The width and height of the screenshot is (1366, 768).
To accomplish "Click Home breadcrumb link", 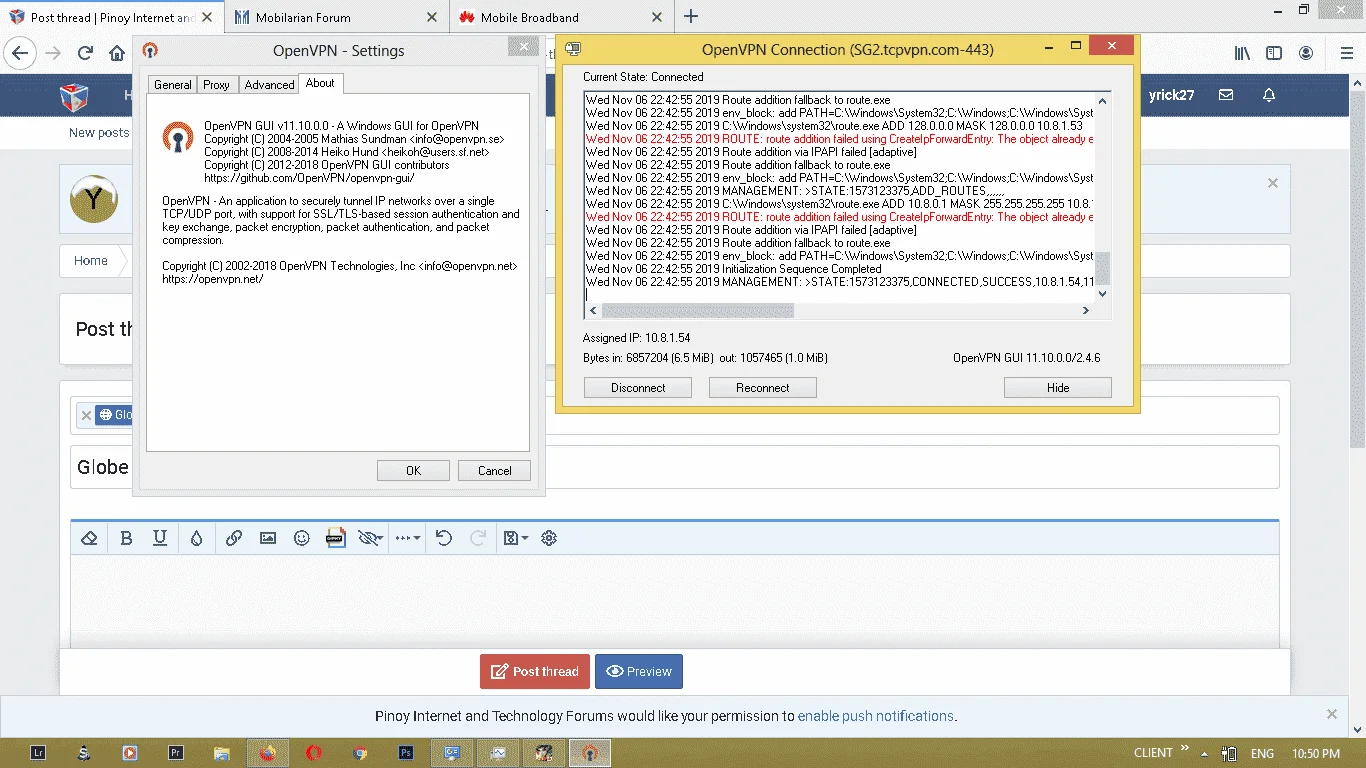I will coord(90,260).
